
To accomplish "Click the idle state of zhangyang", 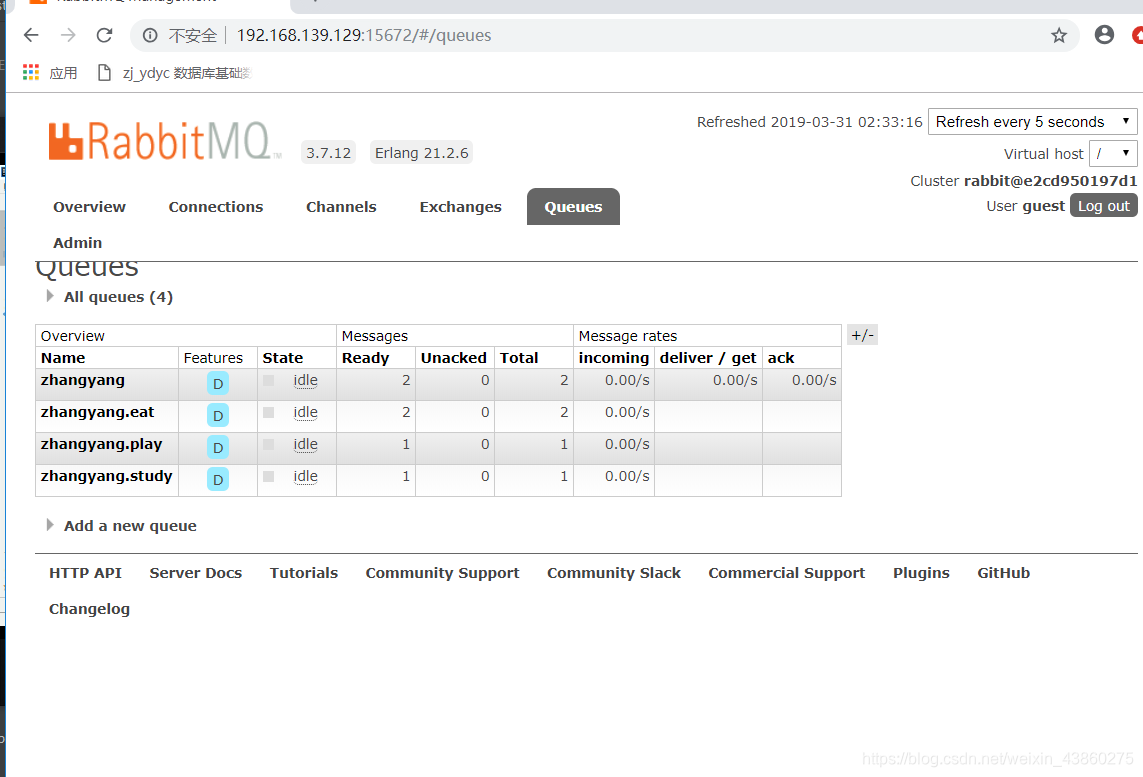I will click(x=305, y=380).
